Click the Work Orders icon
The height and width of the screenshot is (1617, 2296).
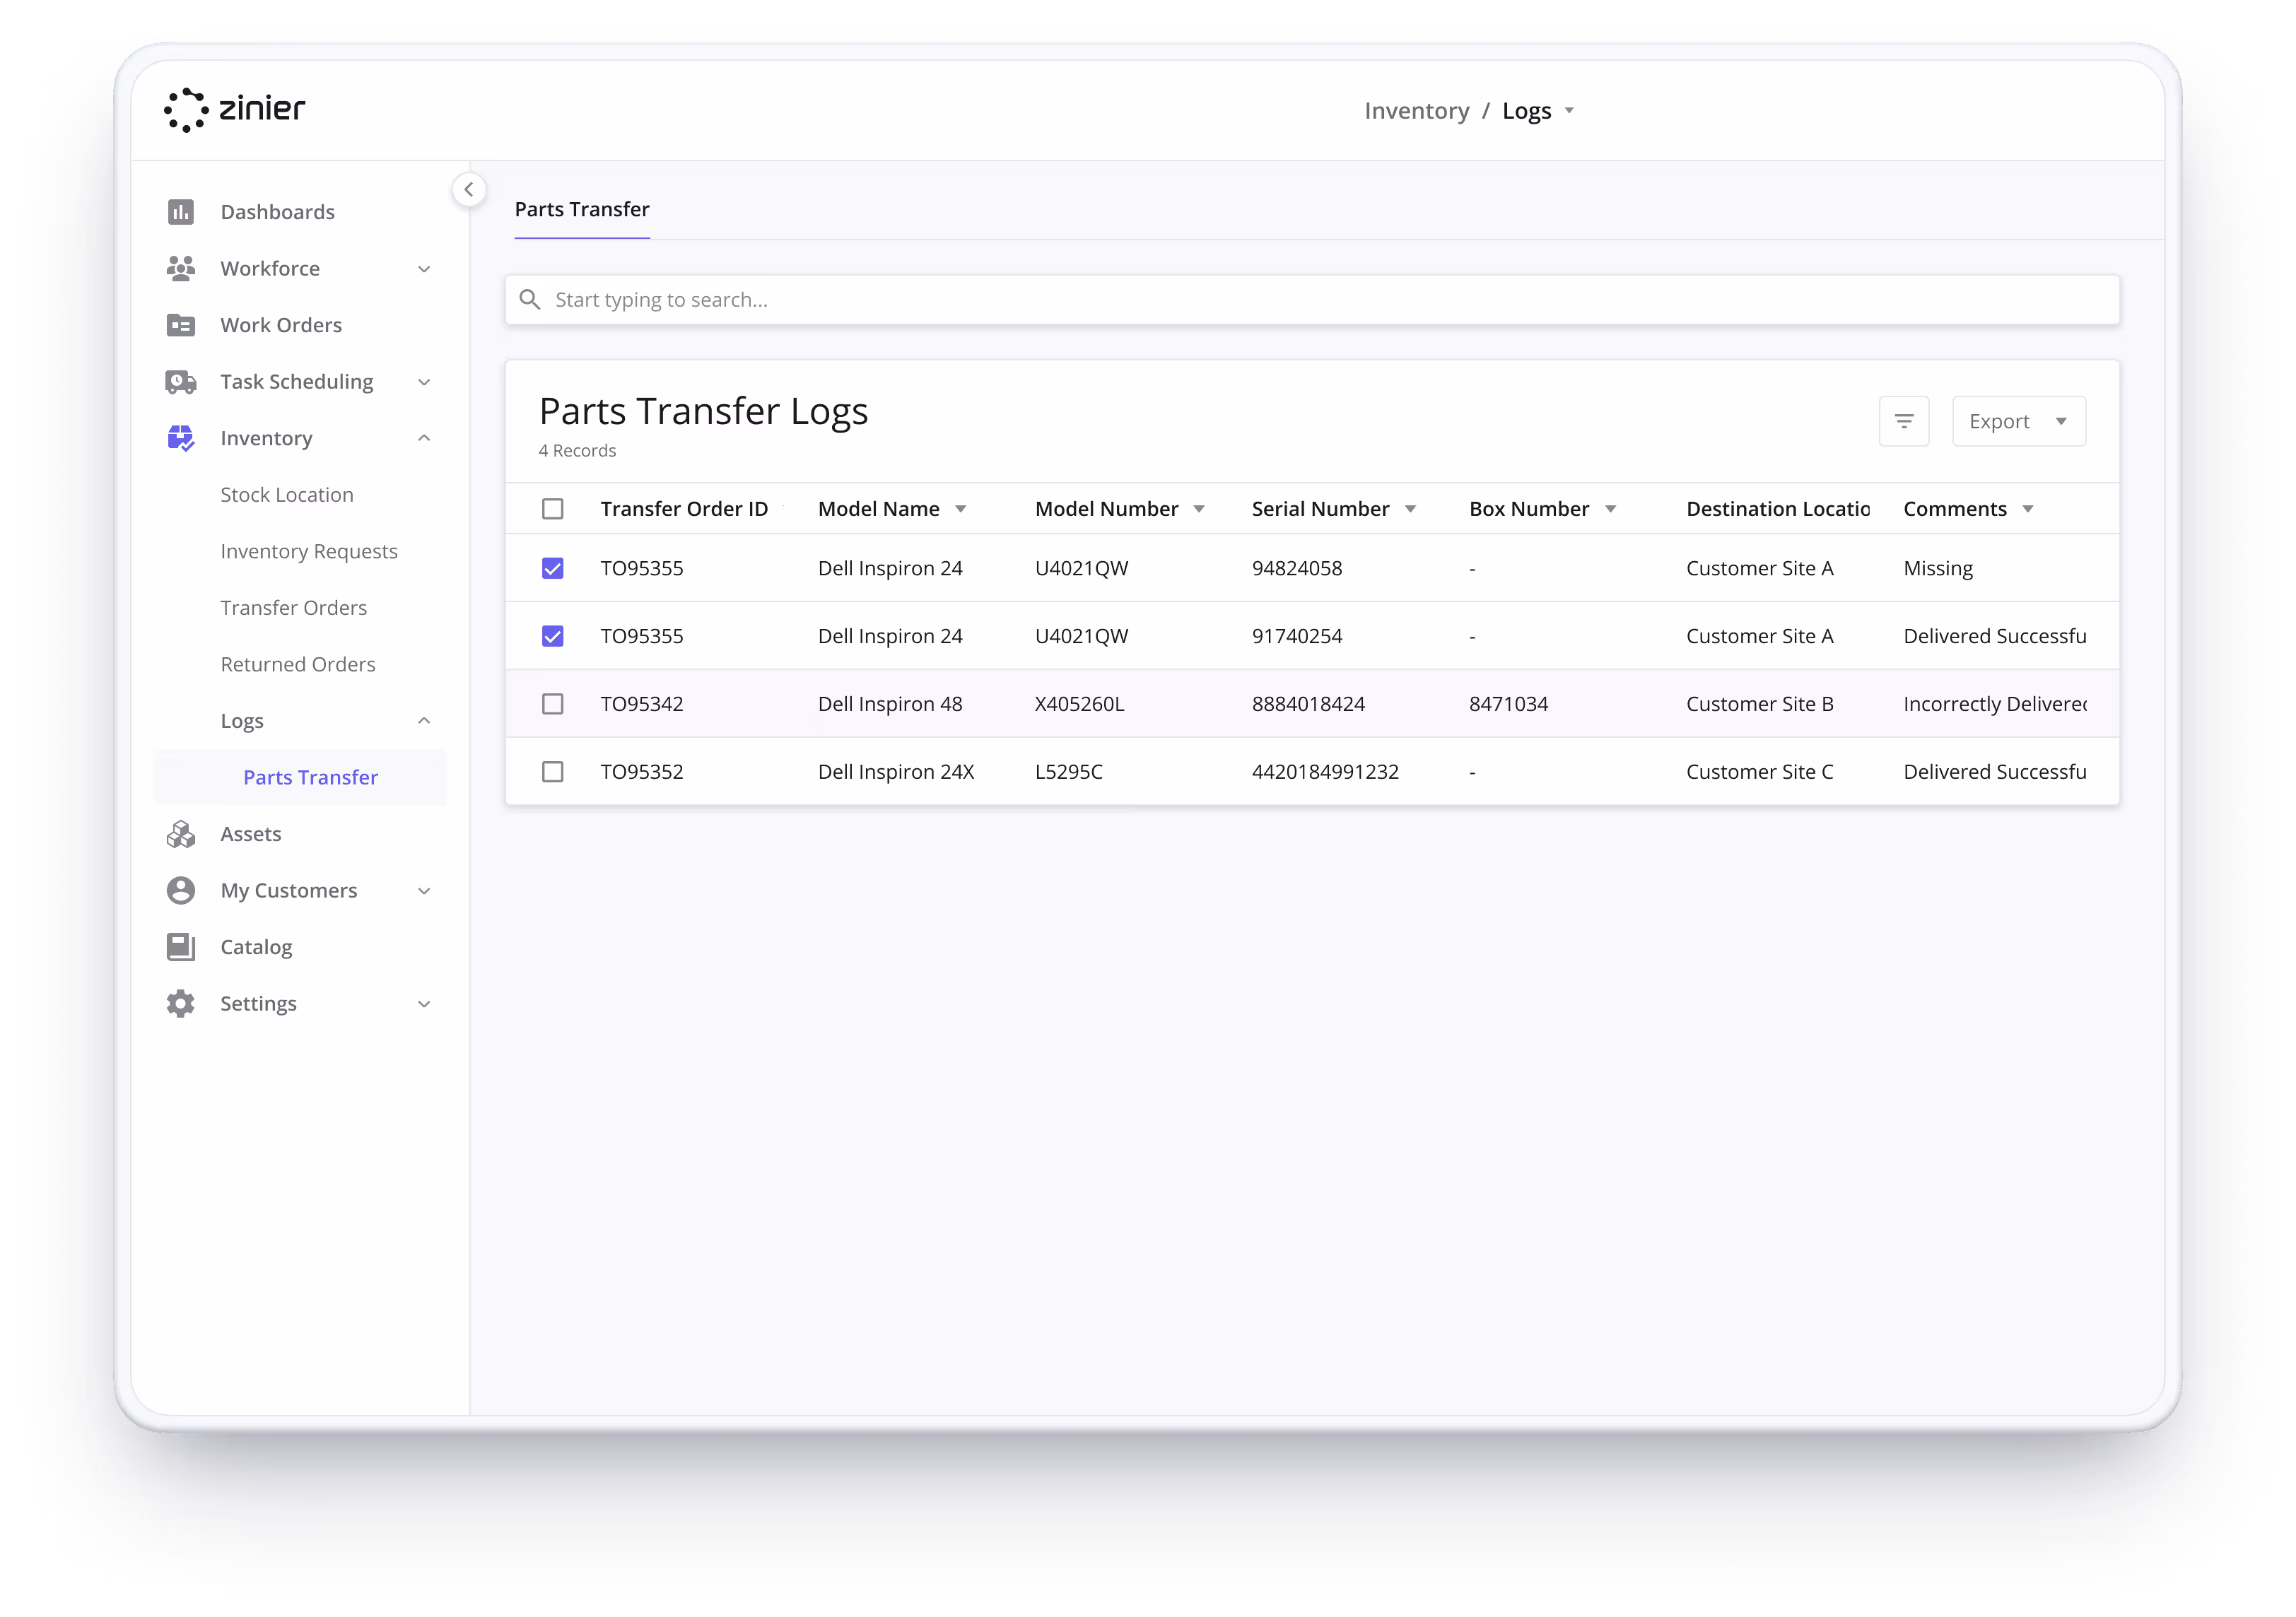180,325
